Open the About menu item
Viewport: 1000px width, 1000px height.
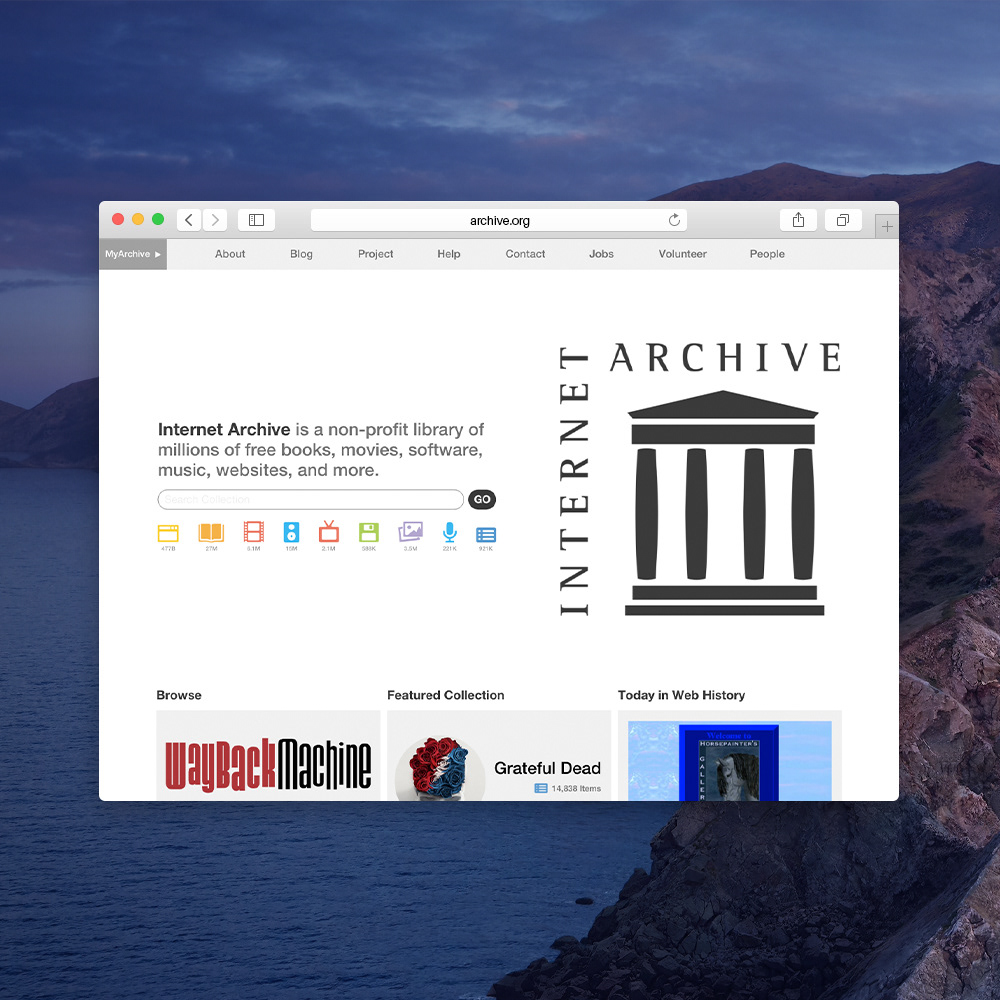(x=230, y=254)
